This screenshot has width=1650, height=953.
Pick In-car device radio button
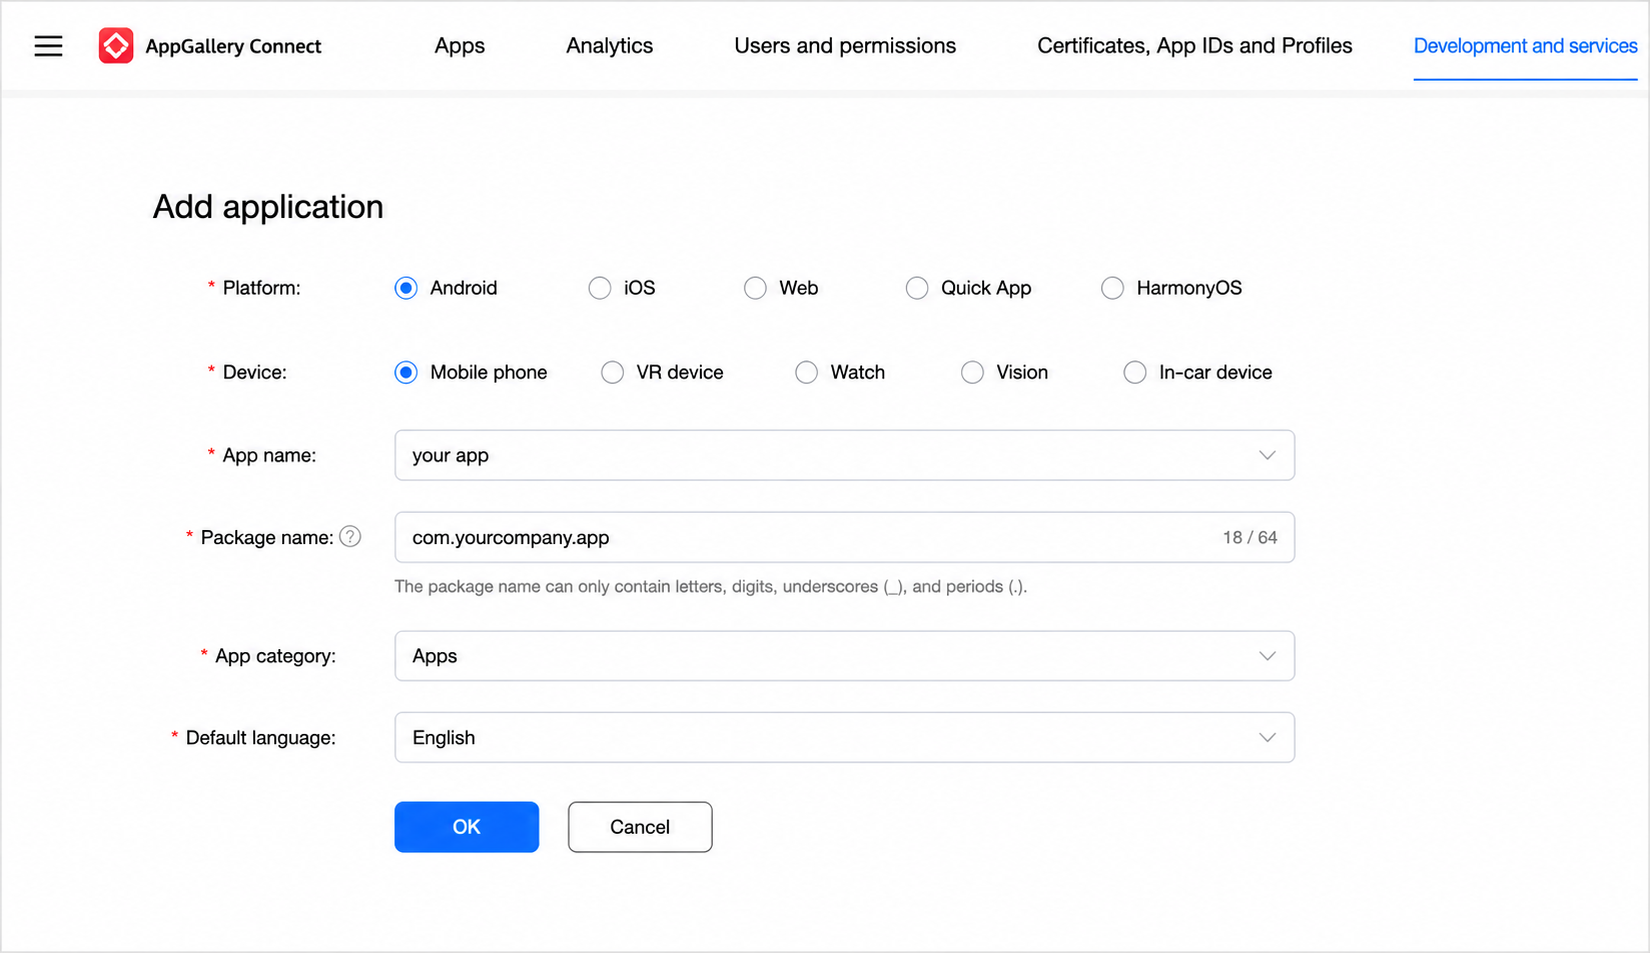[1135, 372]
